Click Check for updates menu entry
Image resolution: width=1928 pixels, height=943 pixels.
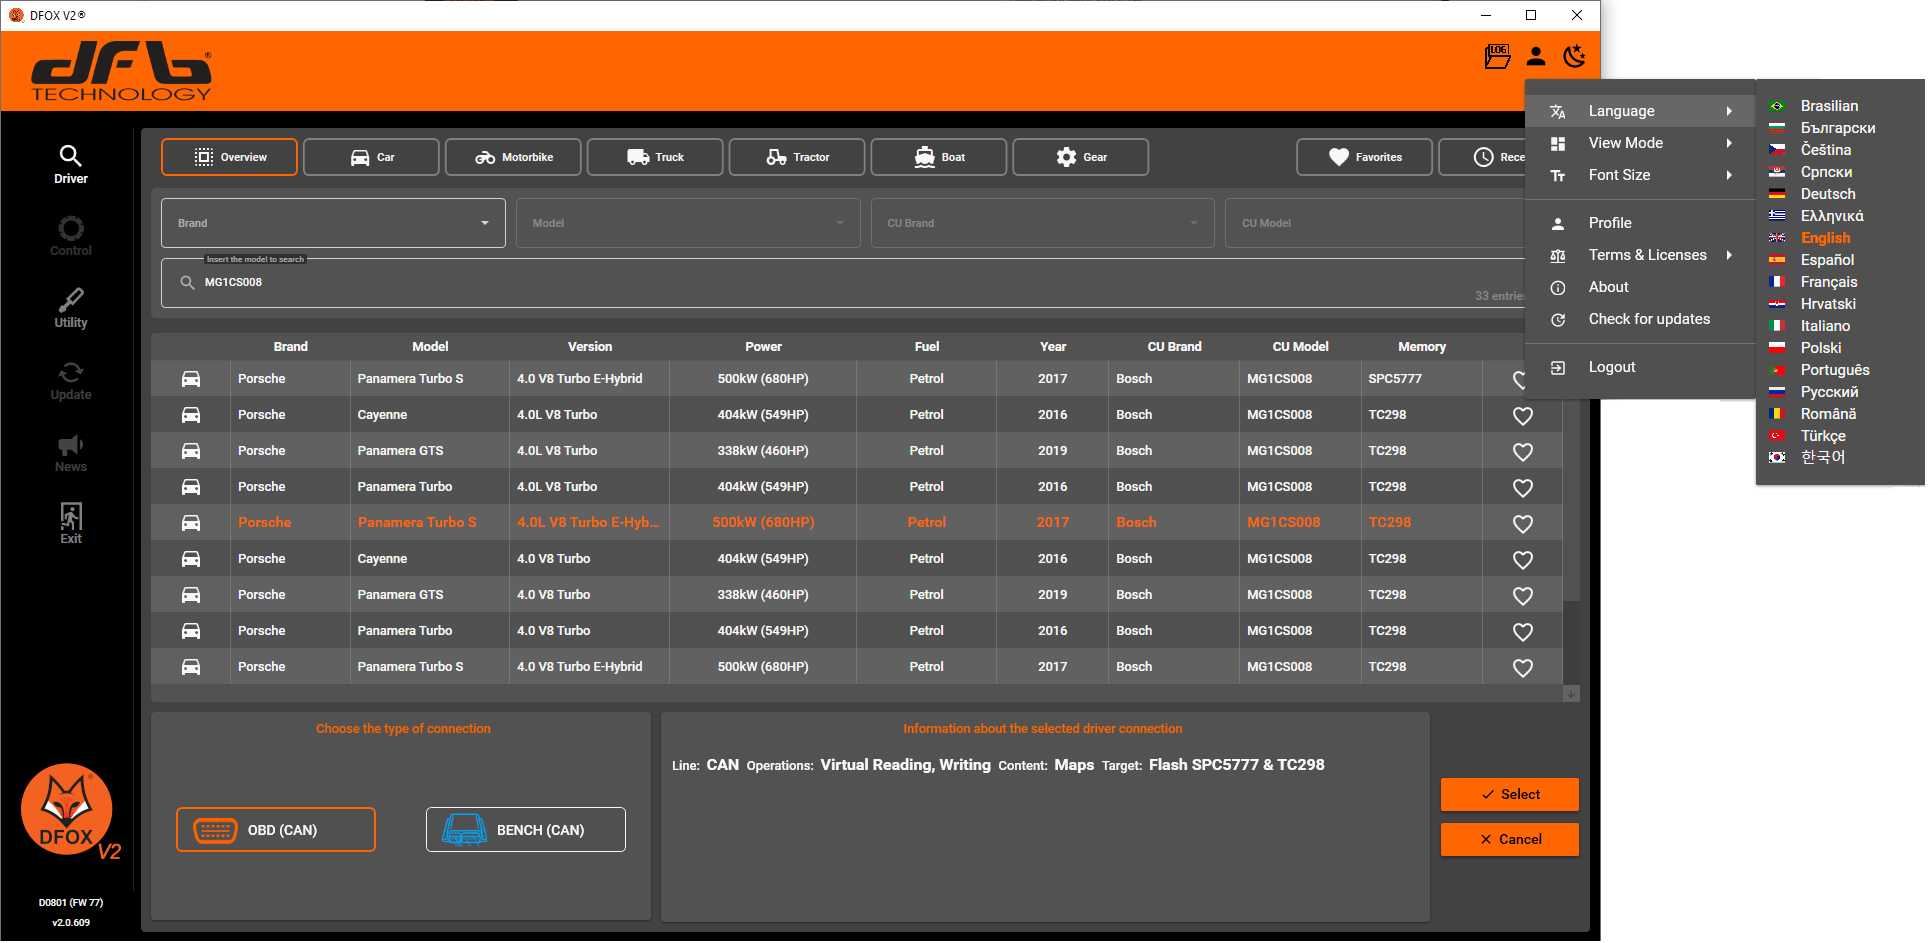click(x=1648, y=319)
